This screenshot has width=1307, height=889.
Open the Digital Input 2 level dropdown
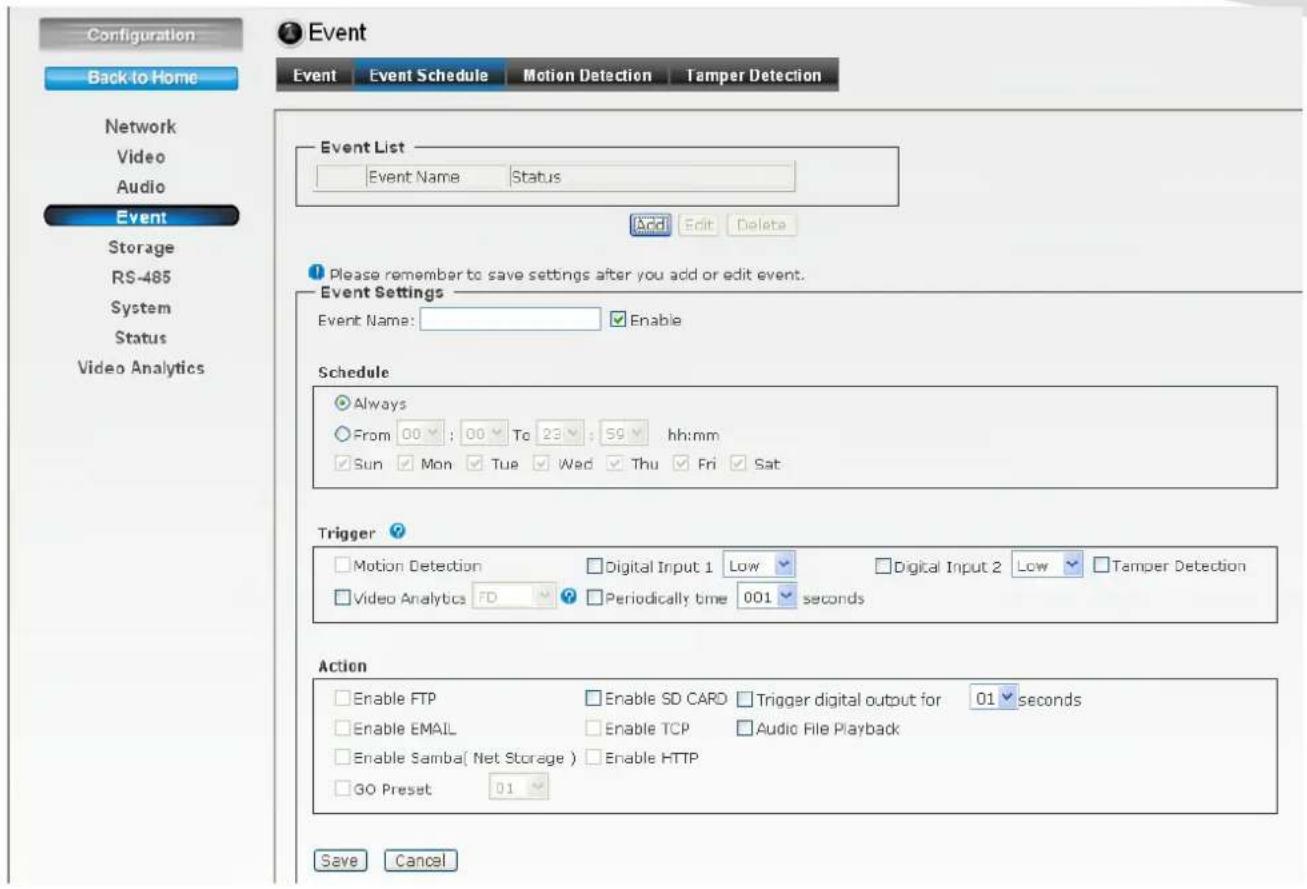(1047, 567)
